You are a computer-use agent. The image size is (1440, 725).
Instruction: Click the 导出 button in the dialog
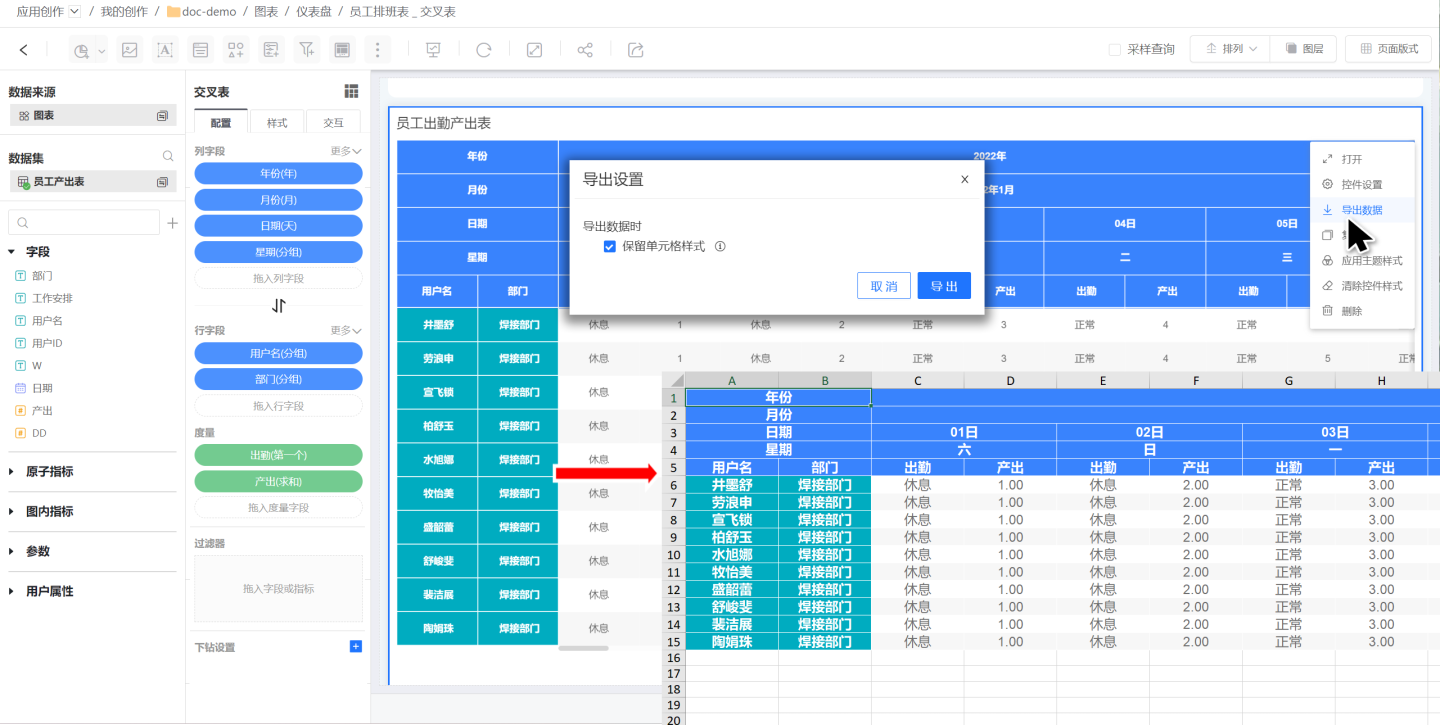coord(944,286)
